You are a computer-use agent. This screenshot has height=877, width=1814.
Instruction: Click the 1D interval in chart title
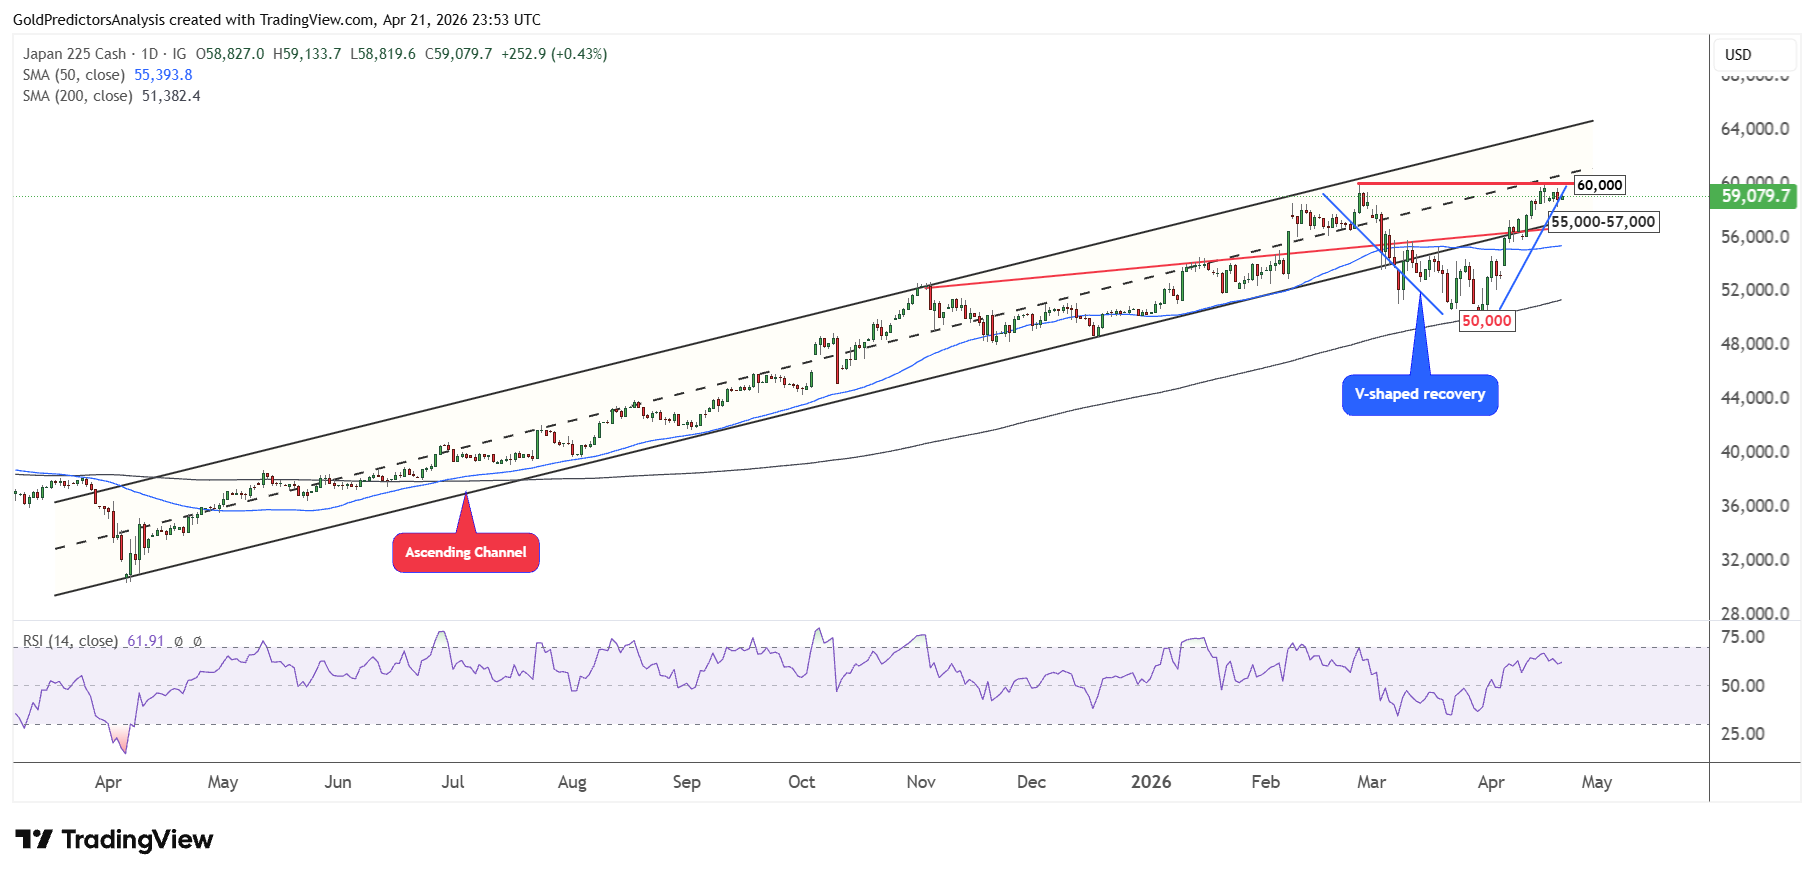point(150,54)
